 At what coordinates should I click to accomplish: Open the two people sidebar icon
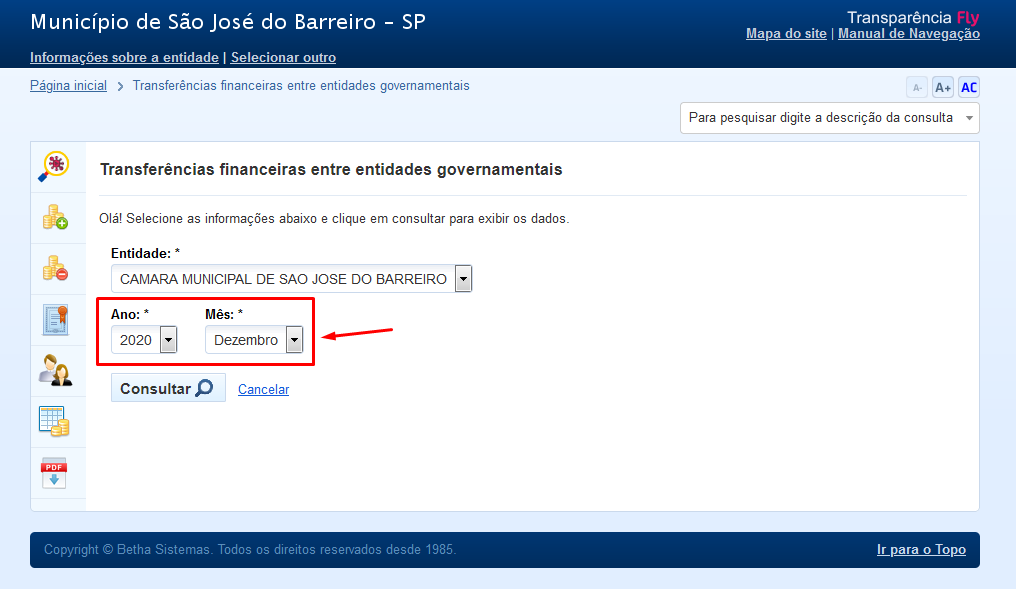click(54, 370)
